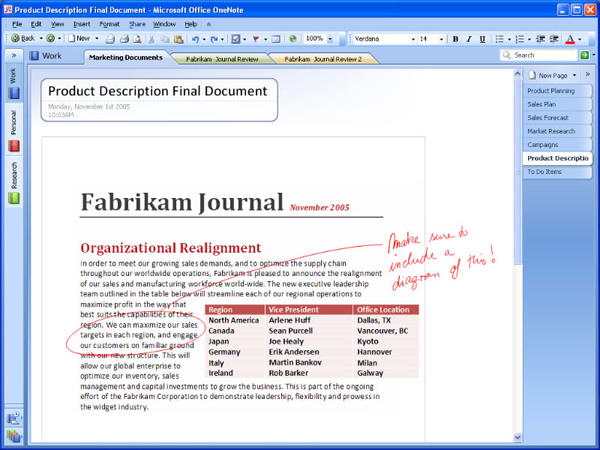Open the Verdana font dropdown
The width and height of the screenshot is (600, 450).
tap(411, 39)
